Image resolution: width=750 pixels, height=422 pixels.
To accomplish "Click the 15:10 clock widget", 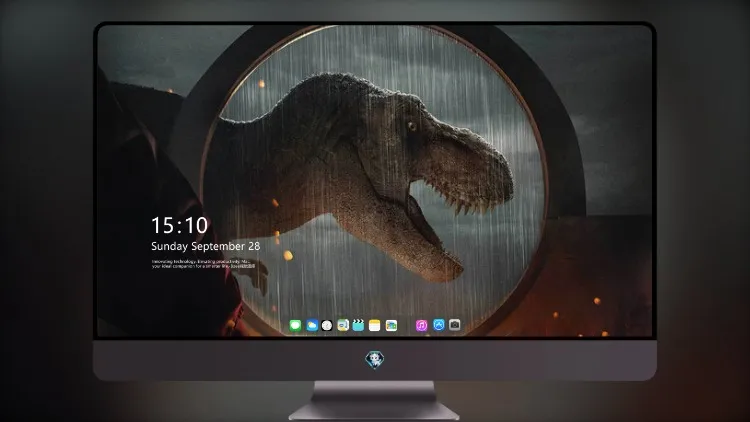I will pos(179,225).
